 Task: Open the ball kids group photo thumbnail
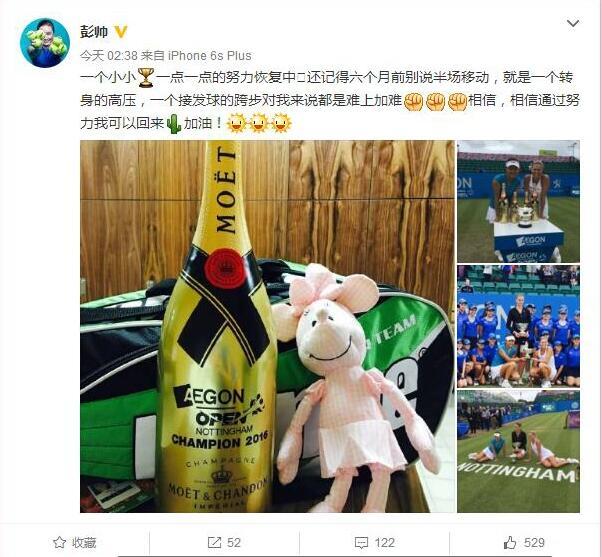[x=518, y=326]
